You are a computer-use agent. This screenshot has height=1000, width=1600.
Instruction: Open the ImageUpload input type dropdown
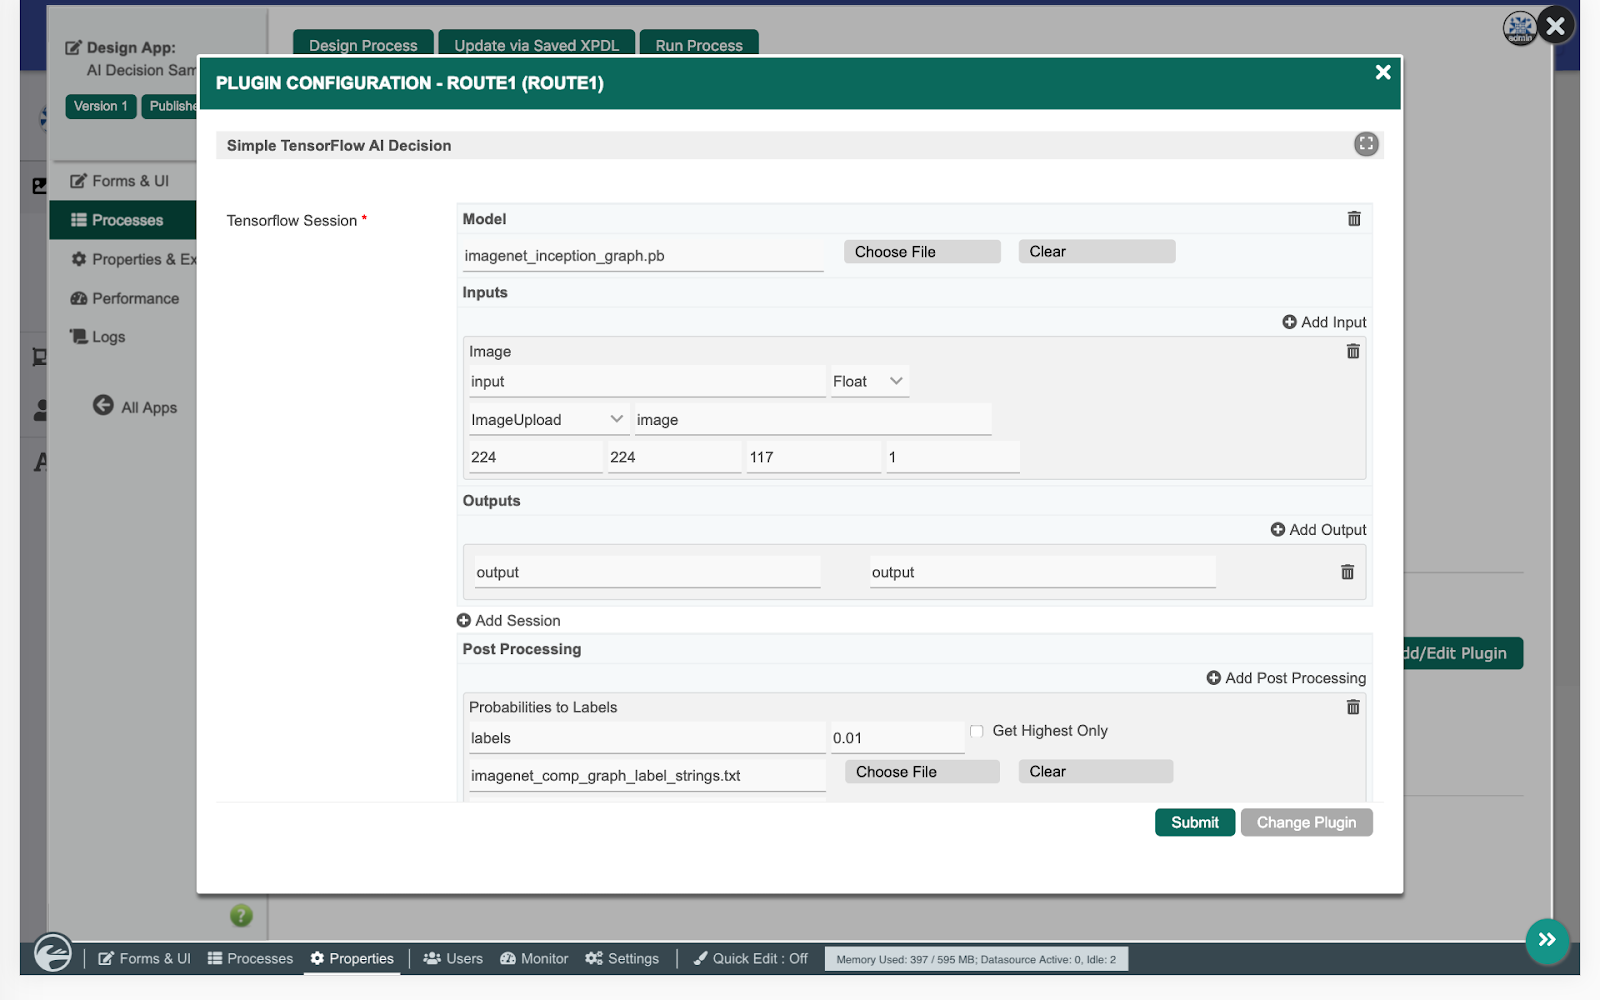(548, 420)
